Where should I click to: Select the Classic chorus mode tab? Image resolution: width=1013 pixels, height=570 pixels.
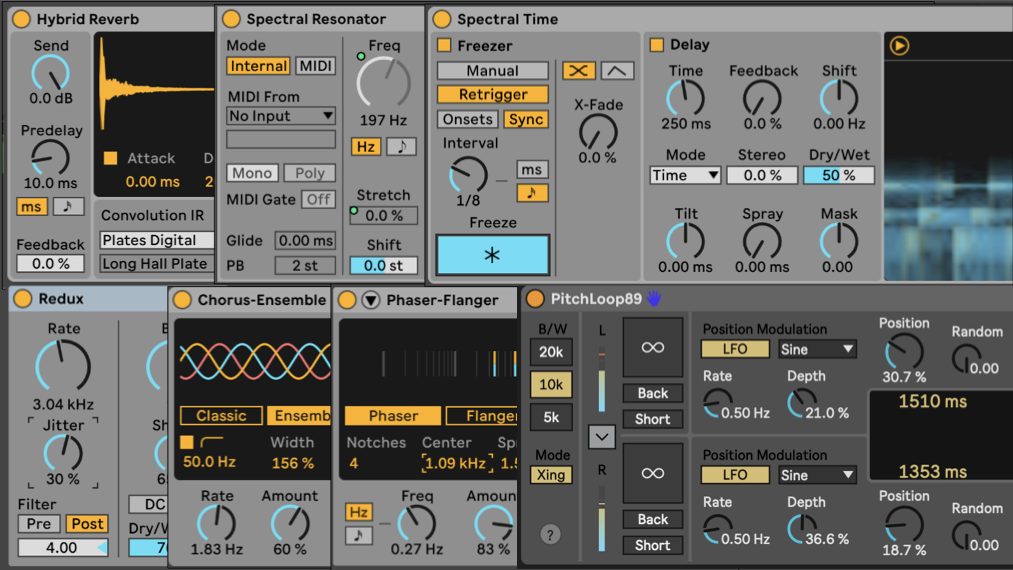coord(221,415)
